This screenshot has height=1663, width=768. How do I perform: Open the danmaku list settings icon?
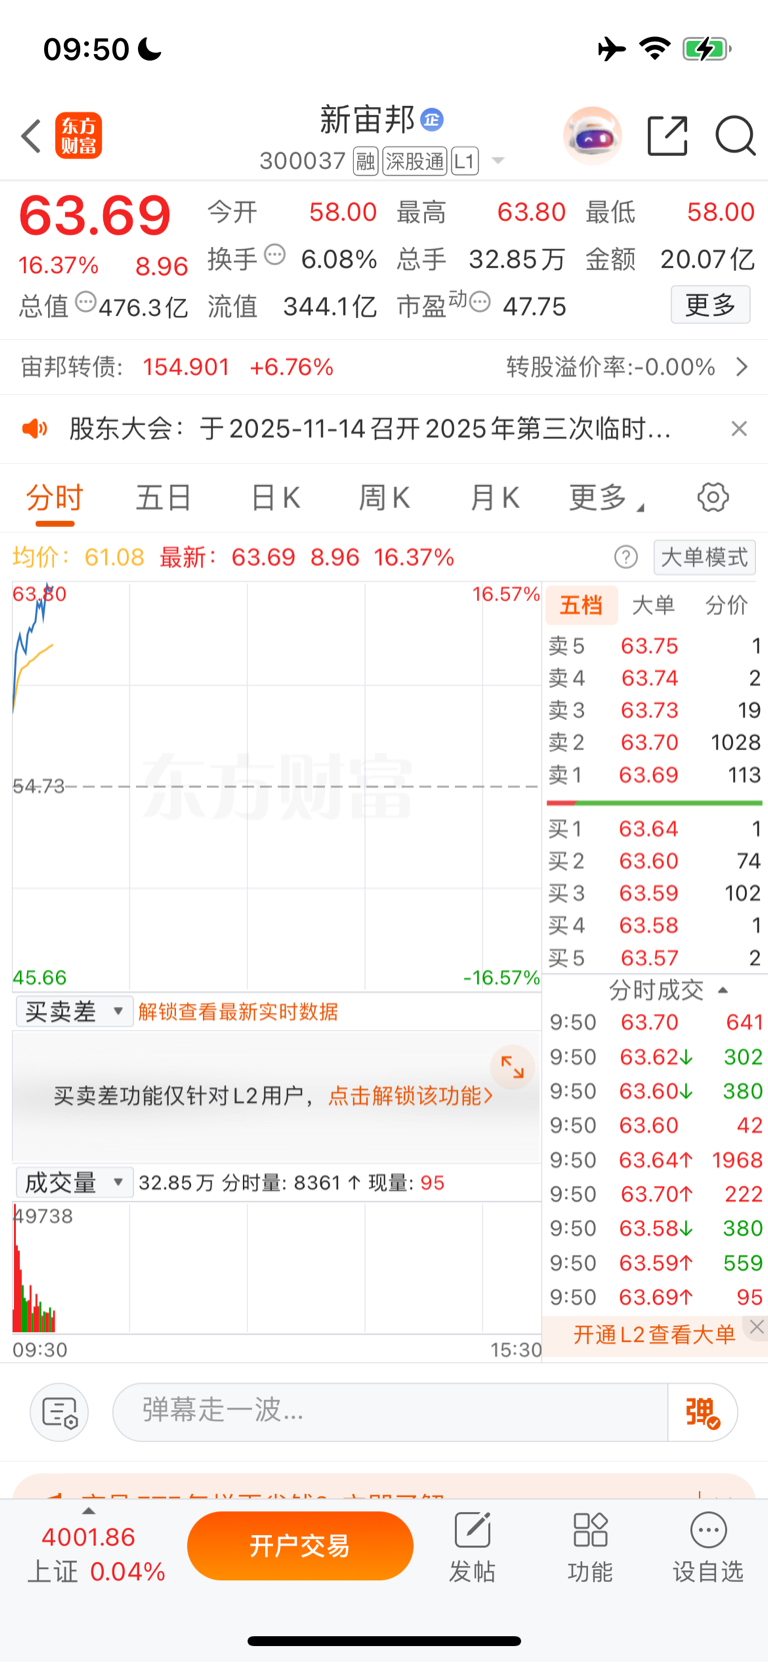60,1412
